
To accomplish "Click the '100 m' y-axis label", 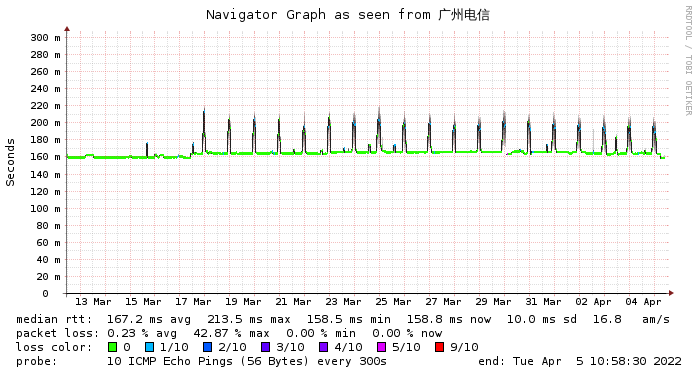I will [x=45, y=209].
